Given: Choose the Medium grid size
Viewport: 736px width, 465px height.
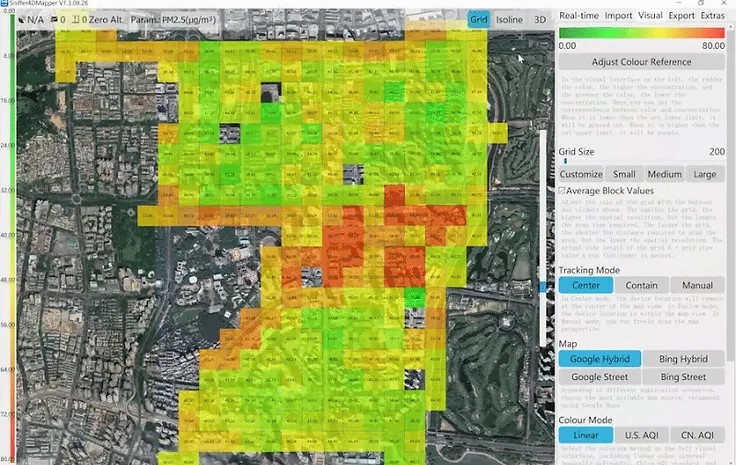Looking at the screenshot, I should coord(664,175).
